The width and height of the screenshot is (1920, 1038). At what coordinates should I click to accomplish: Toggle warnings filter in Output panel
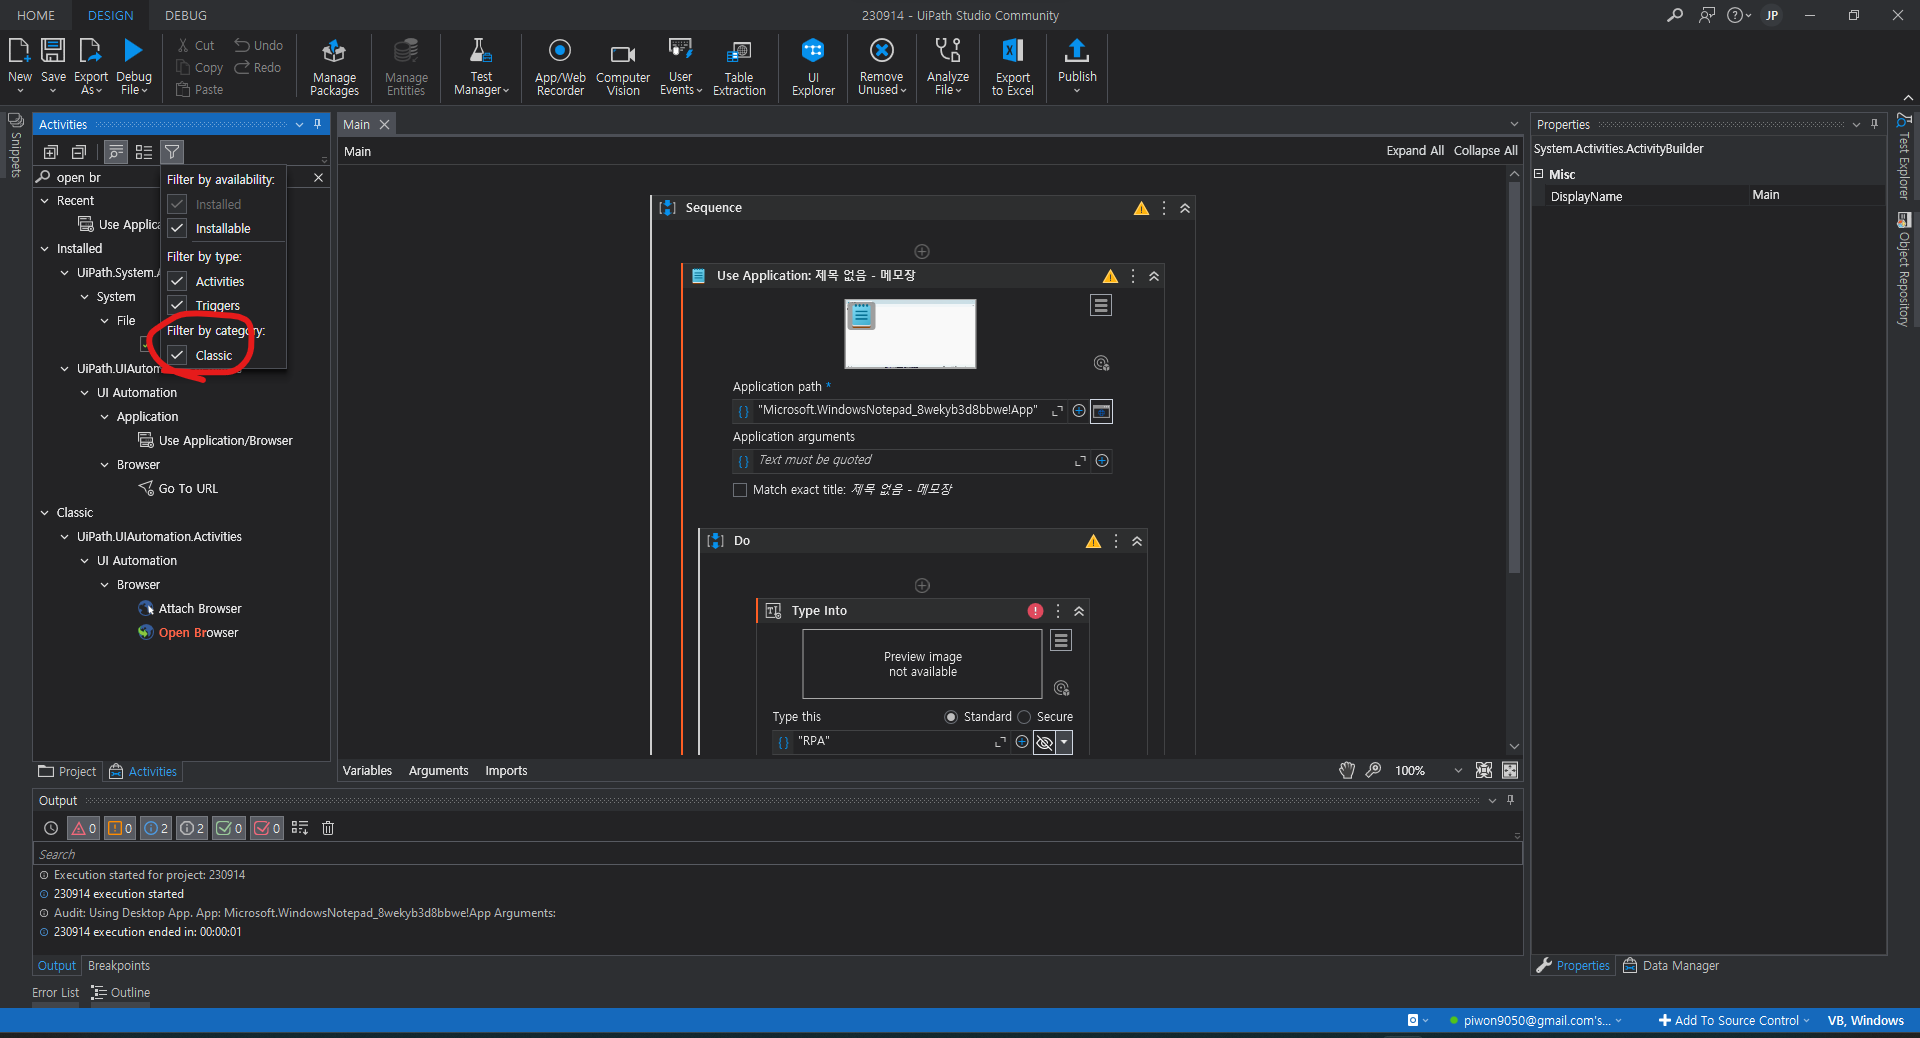pos(120,828)
